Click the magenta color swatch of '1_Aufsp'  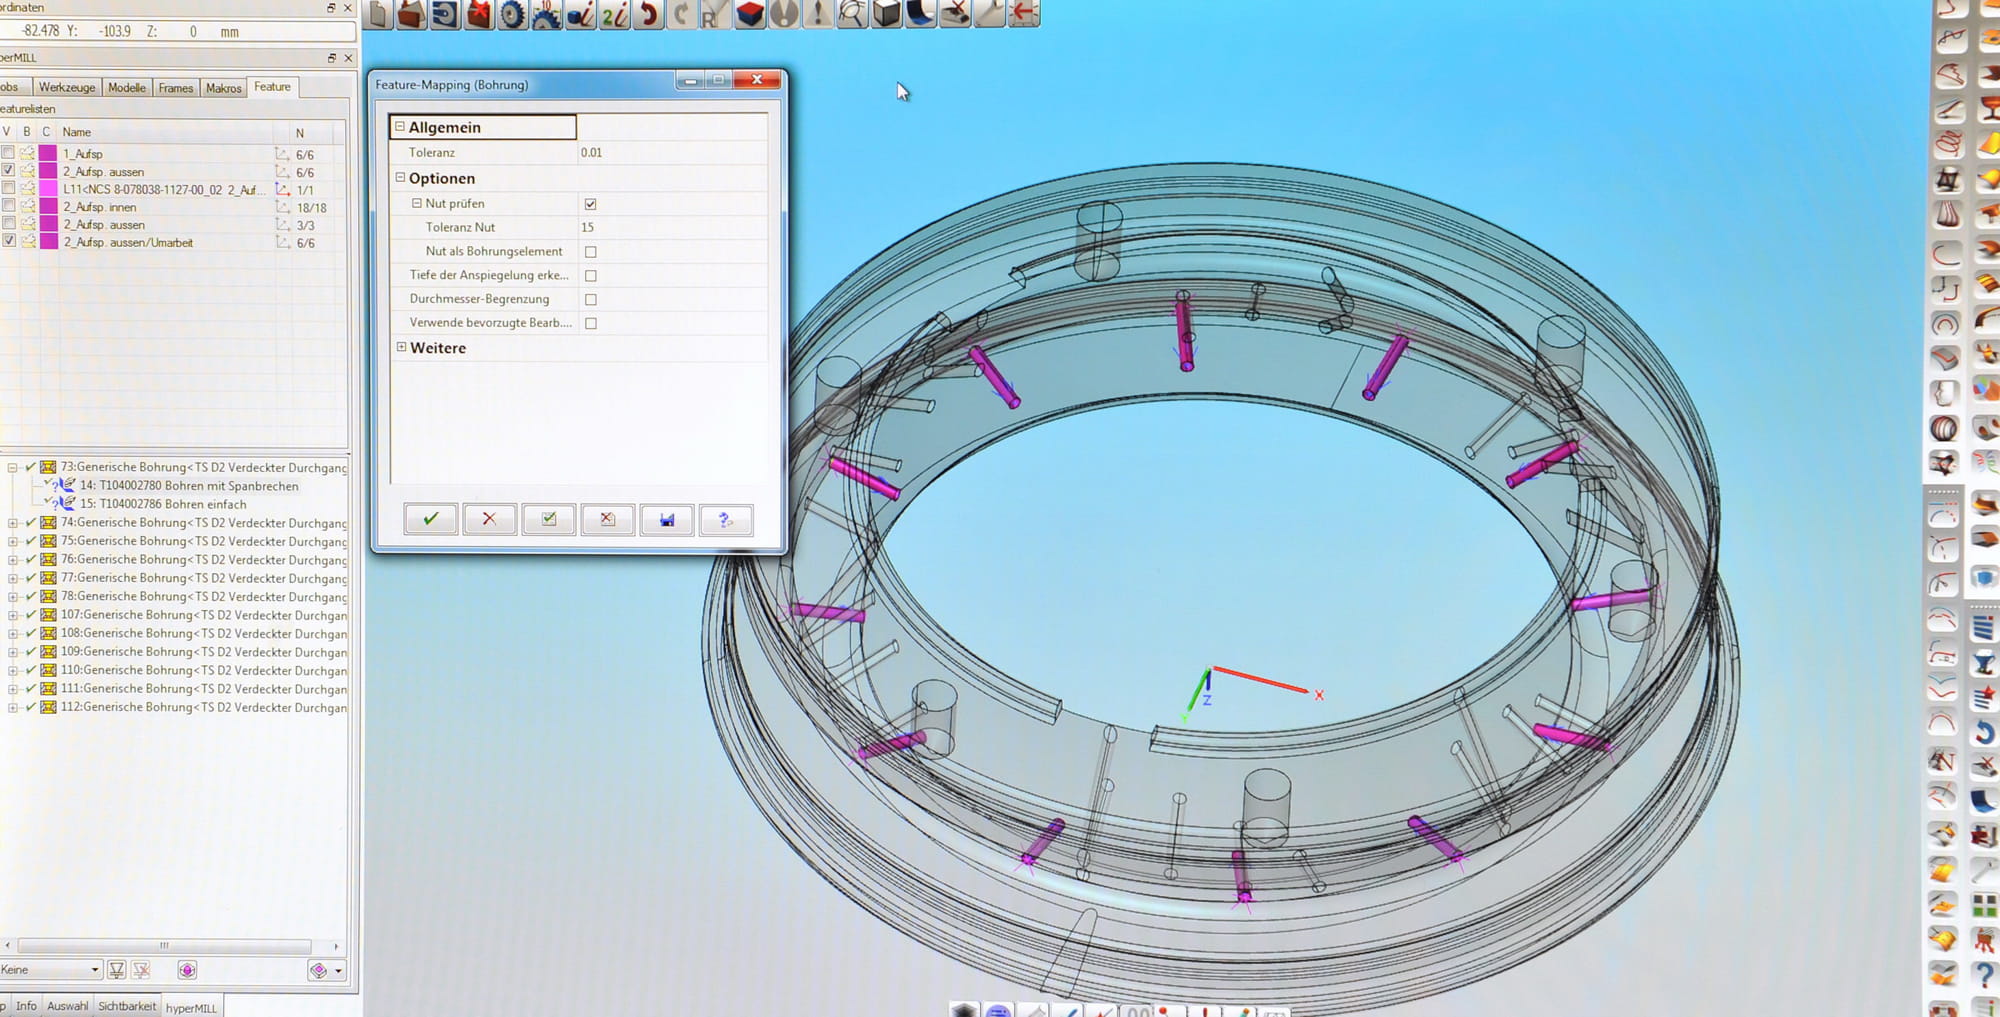(47, 153)
